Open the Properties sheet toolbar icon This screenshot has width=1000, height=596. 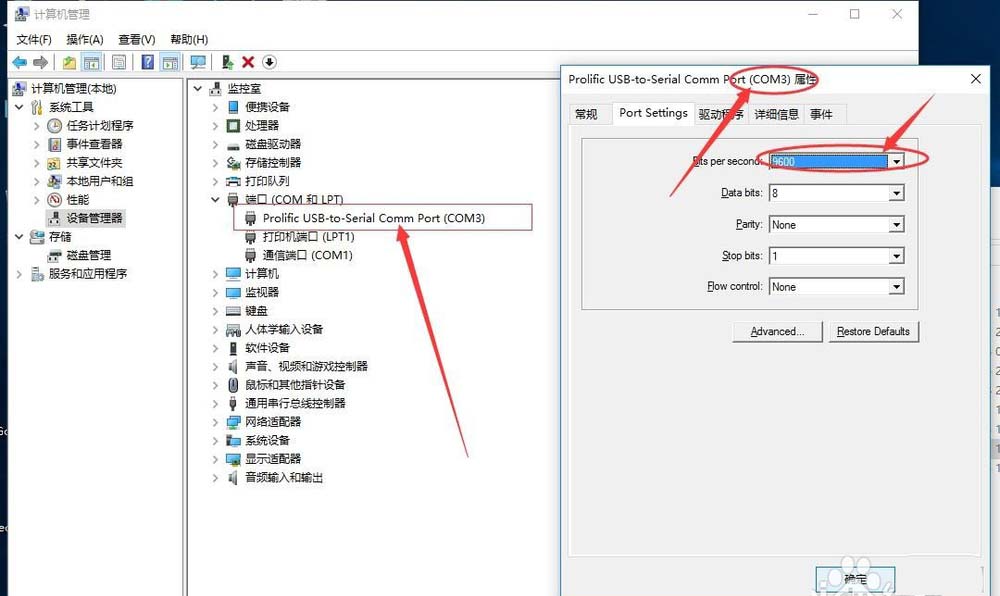pyautogui.click(x=119, y=62)
